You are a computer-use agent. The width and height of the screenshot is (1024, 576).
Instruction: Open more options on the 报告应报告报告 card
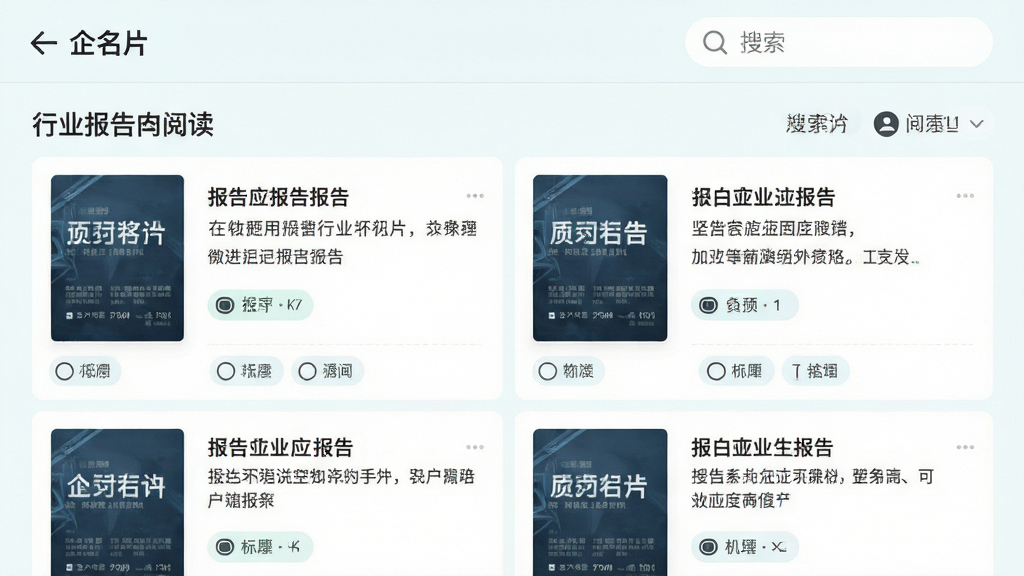point(475,196)
